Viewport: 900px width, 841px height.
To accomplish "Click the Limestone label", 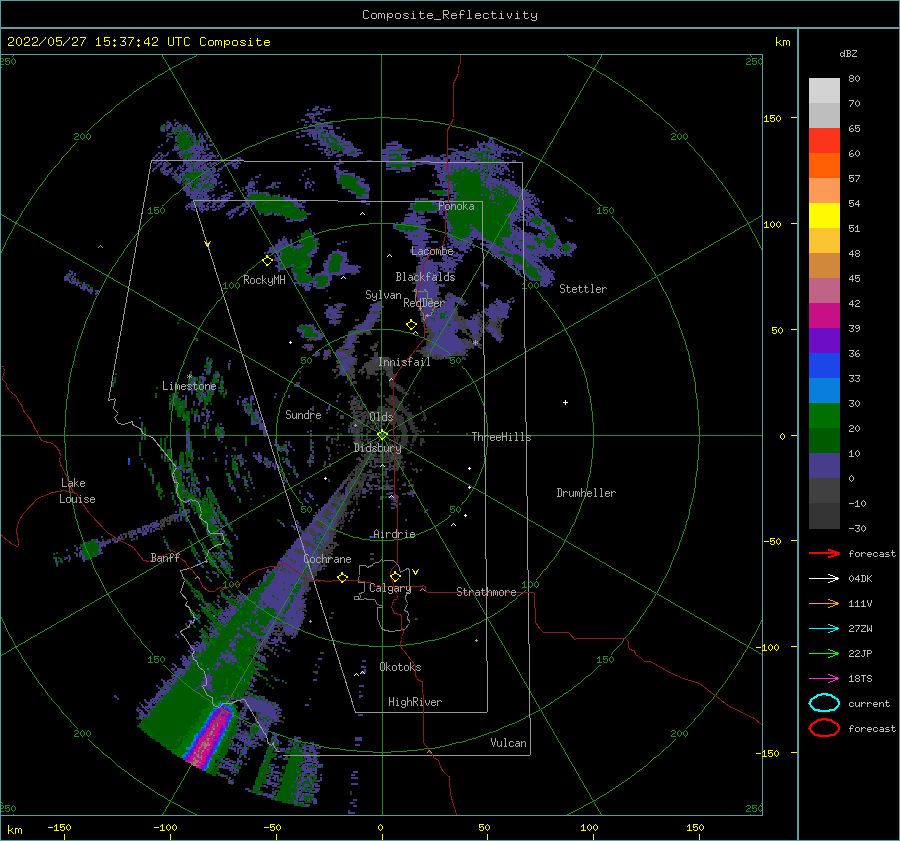I will pos(189,386).
